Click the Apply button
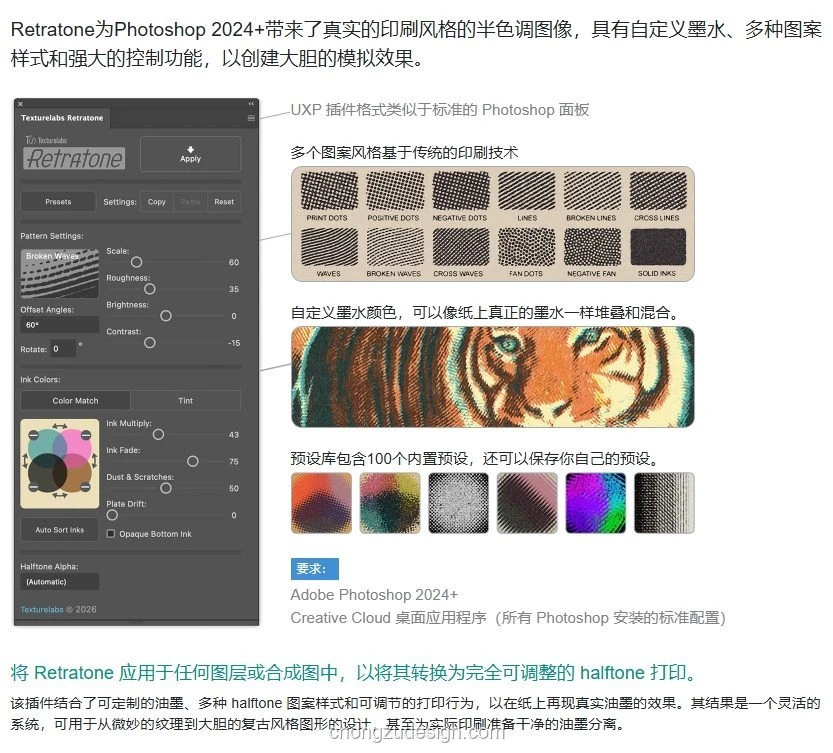Viewport: 833px width, 753px height. point(190,154)
